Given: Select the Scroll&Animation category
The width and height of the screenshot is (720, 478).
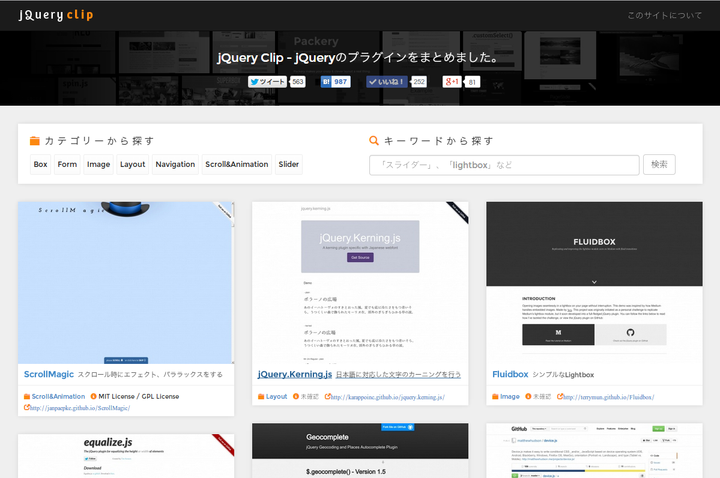Looking at the screenshot, I should [236, 164].
